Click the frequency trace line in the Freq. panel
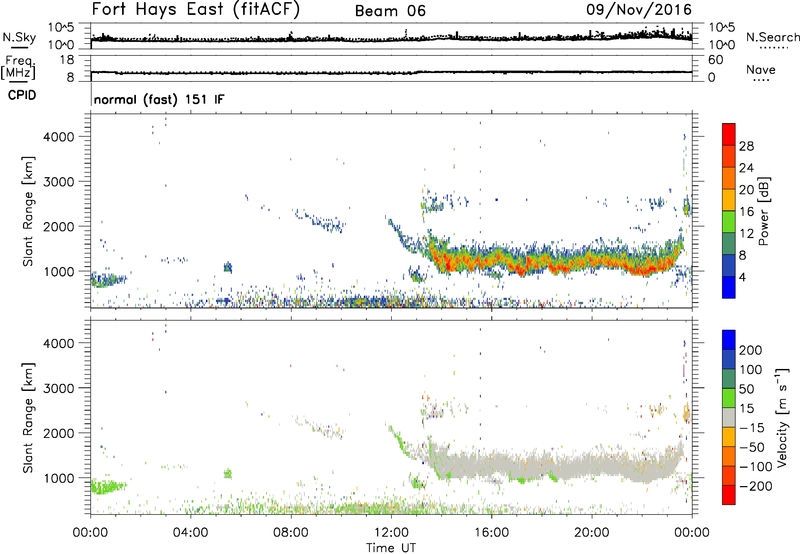Viewport: 800px width, 554px height. (x=391, y=72)
